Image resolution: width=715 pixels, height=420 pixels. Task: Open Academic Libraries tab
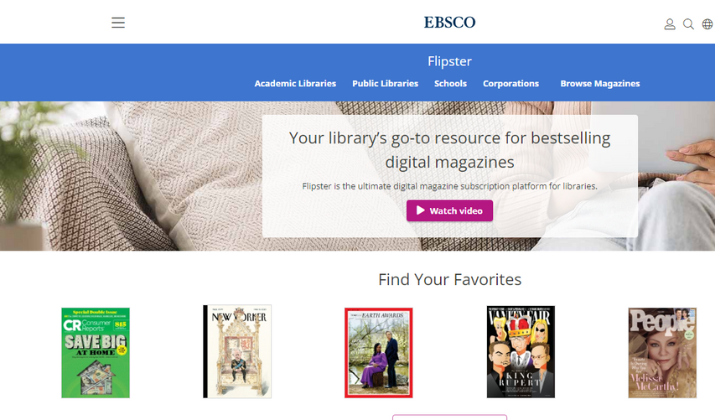295,83
